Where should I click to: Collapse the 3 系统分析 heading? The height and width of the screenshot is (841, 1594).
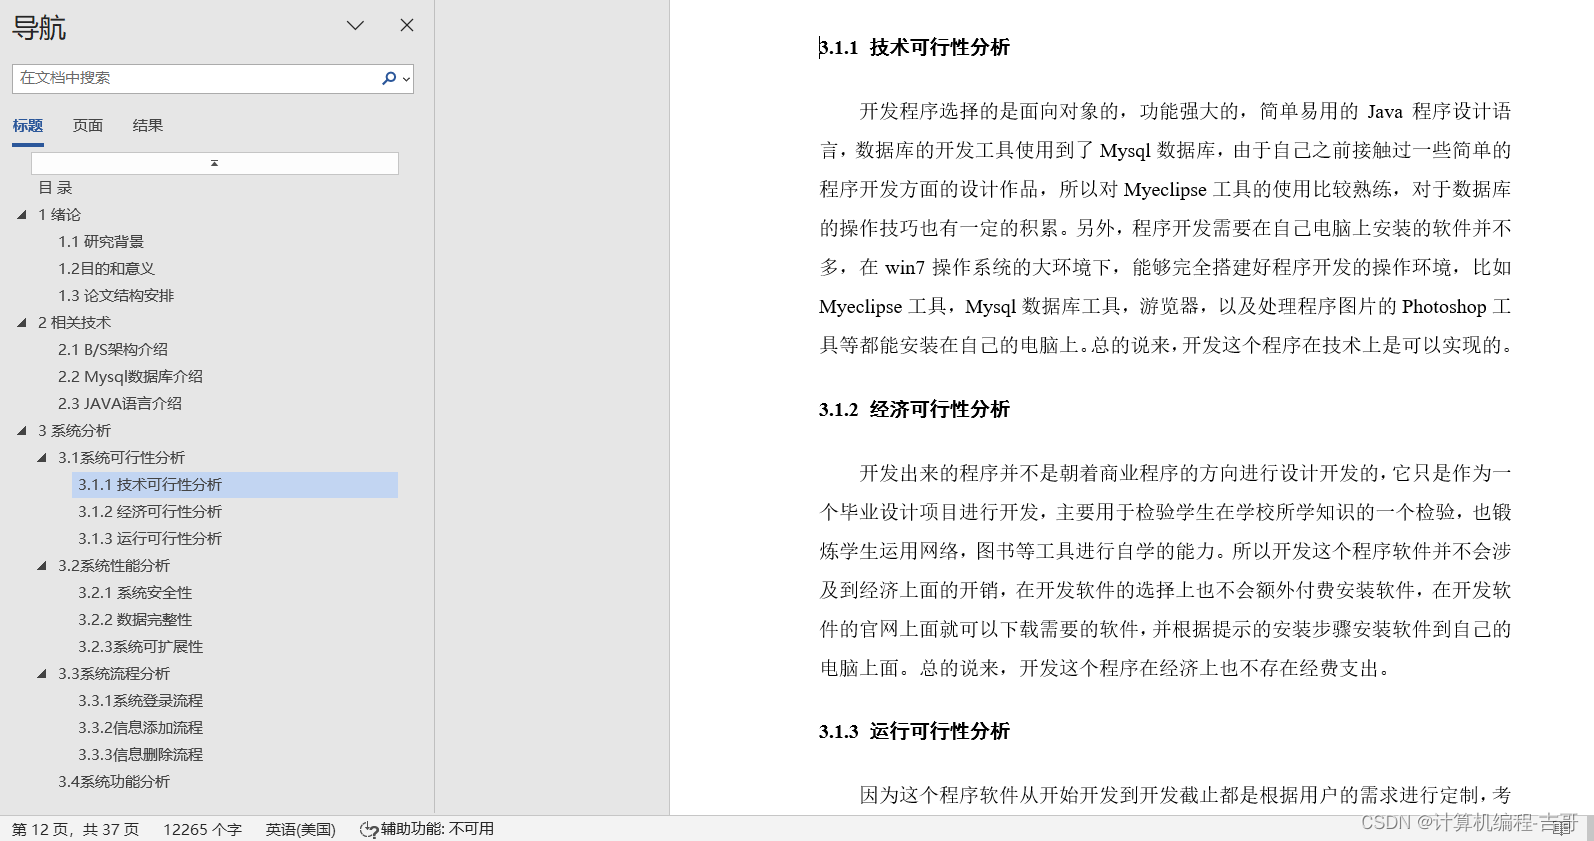(22, 431)
